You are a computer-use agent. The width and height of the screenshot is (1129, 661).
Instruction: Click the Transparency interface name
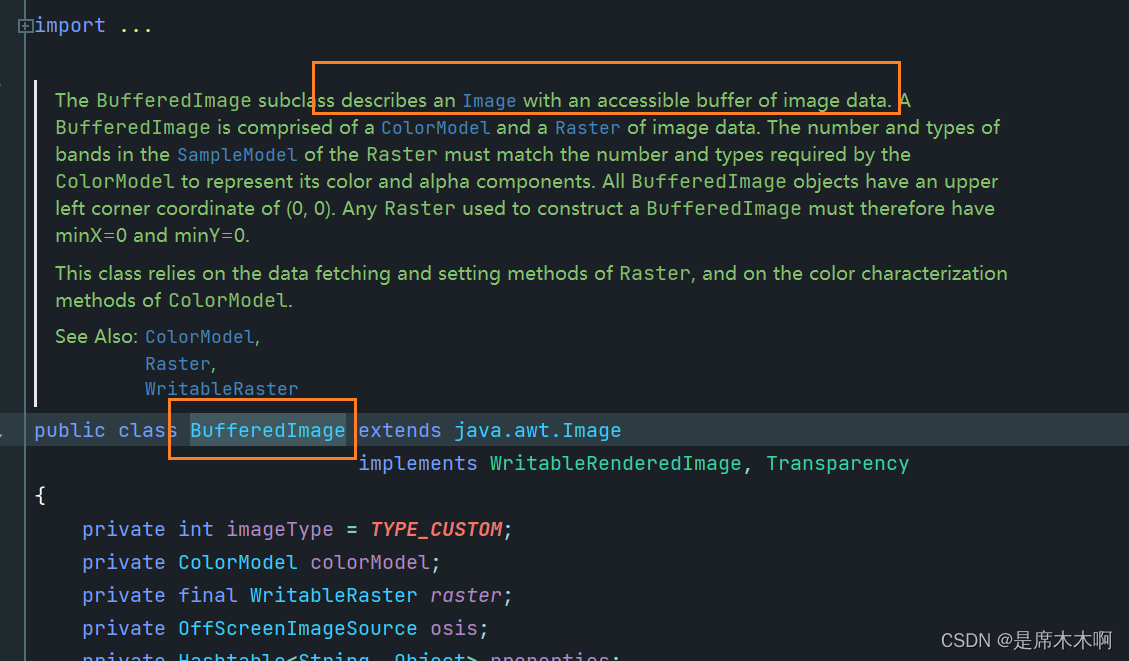tap(837, 463)
